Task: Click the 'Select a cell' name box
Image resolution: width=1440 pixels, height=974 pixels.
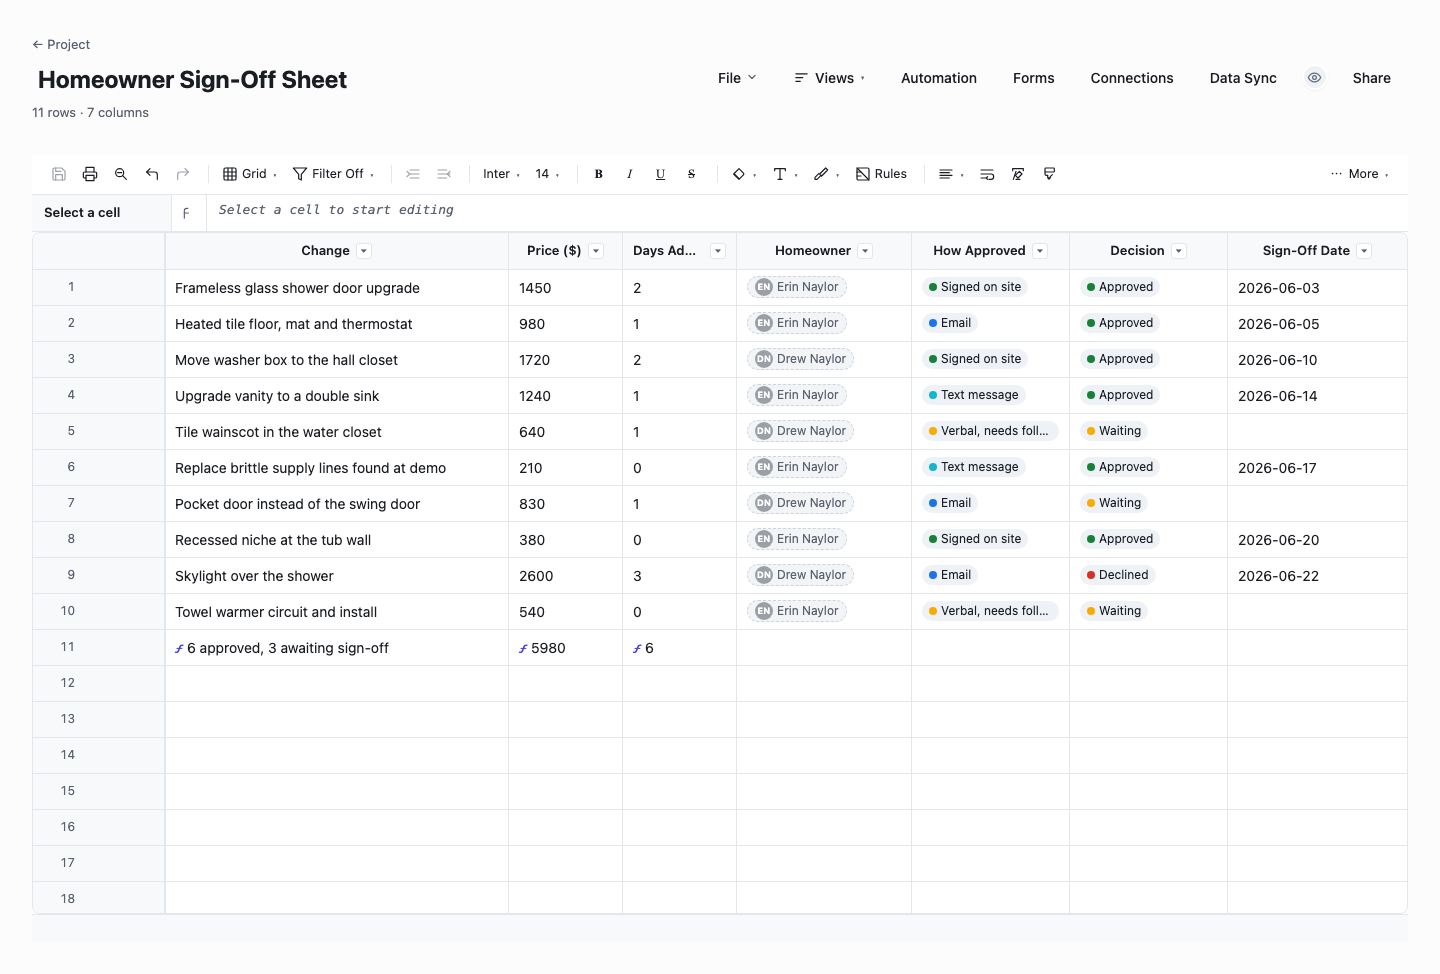Action: pyautogui.click(x=101, y=213)
